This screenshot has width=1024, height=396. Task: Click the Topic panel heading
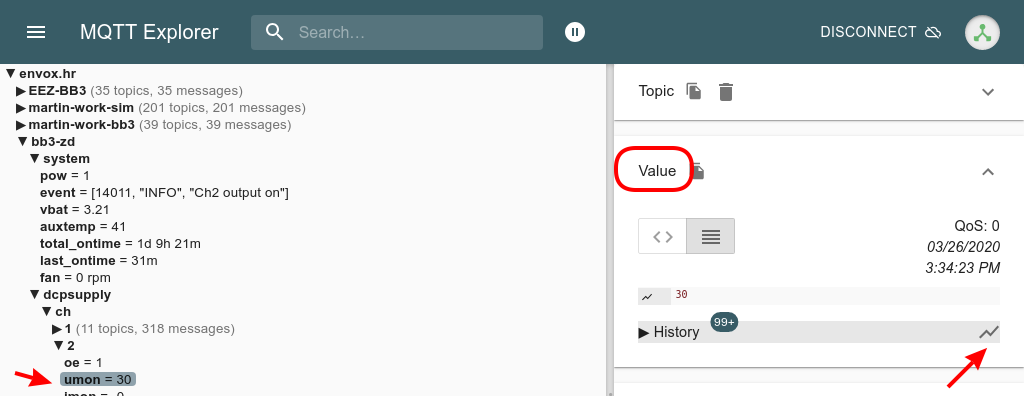point(656,91)
